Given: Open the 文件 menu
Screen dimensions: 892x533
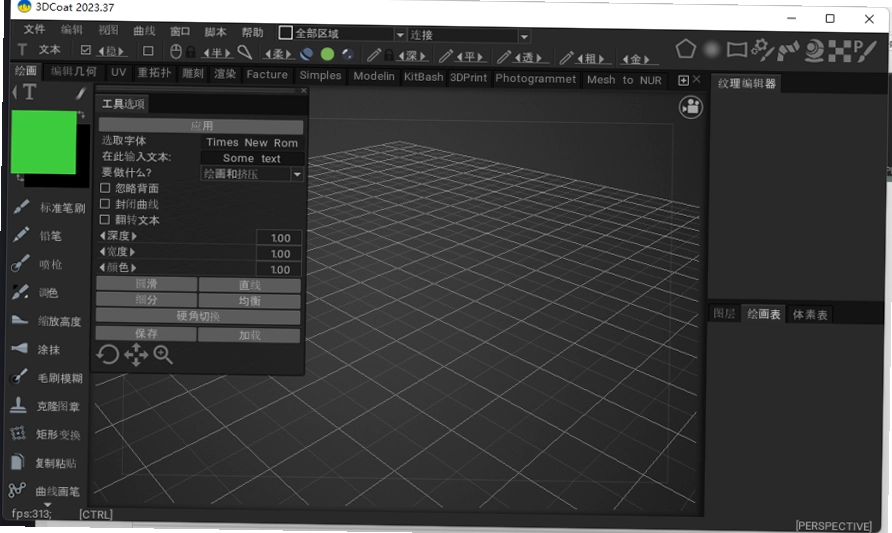Looking at the screenshot, I should coord(34,29).
